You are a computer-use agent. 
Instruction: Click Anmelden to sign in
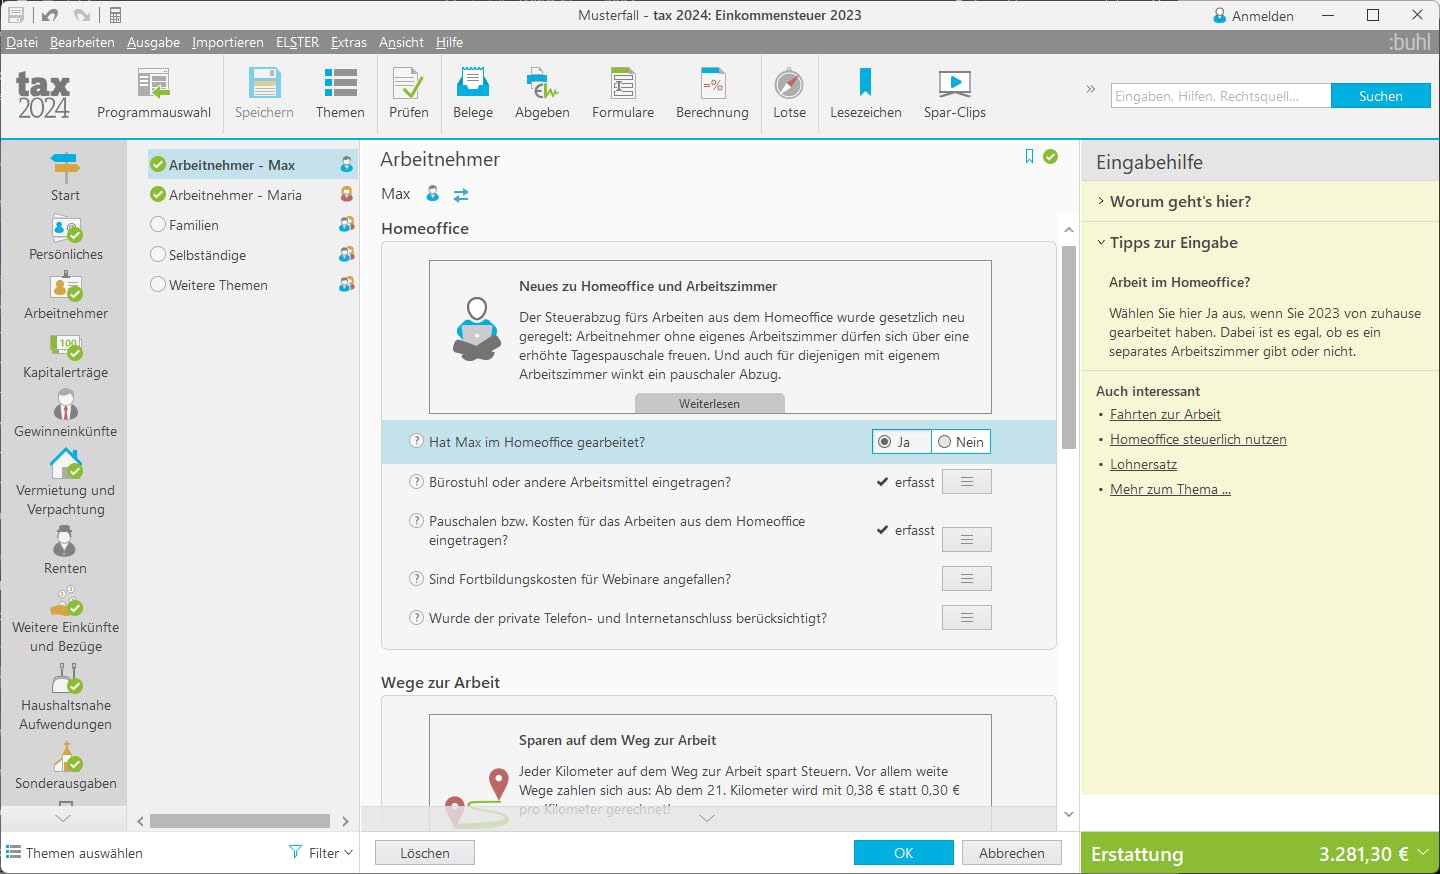pyautogui.click(x=1253, y=15)
